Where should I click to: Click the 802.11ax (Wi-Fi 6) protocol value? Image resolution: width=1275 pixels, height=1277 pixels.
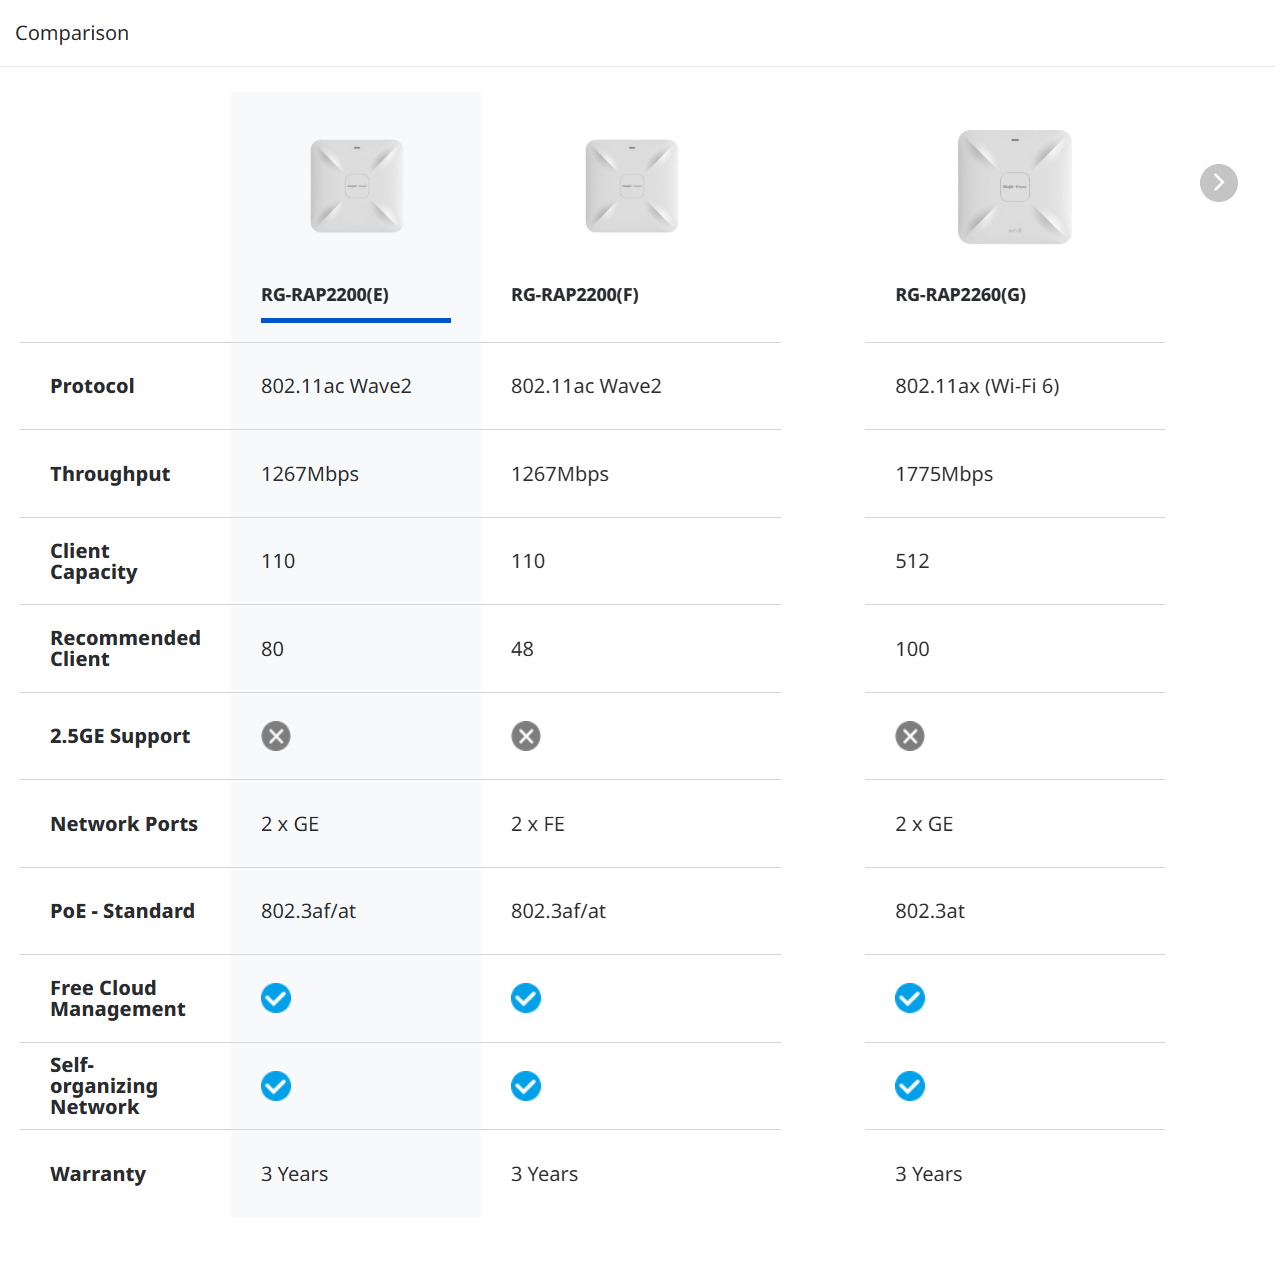977,386
